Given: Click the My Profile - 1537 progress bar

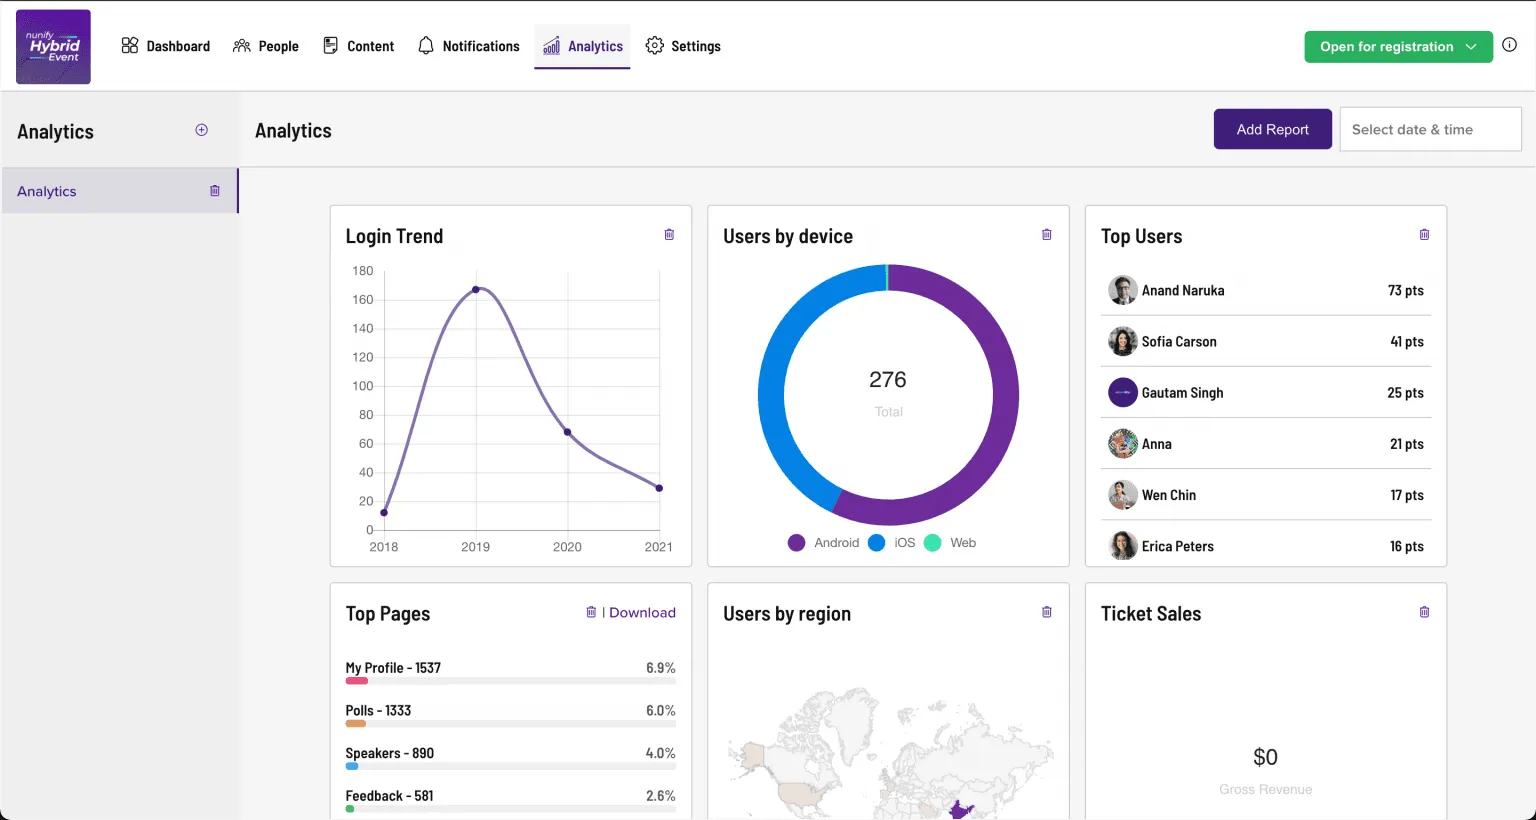Looking at the screenshot, I should (x=510, y=681).
